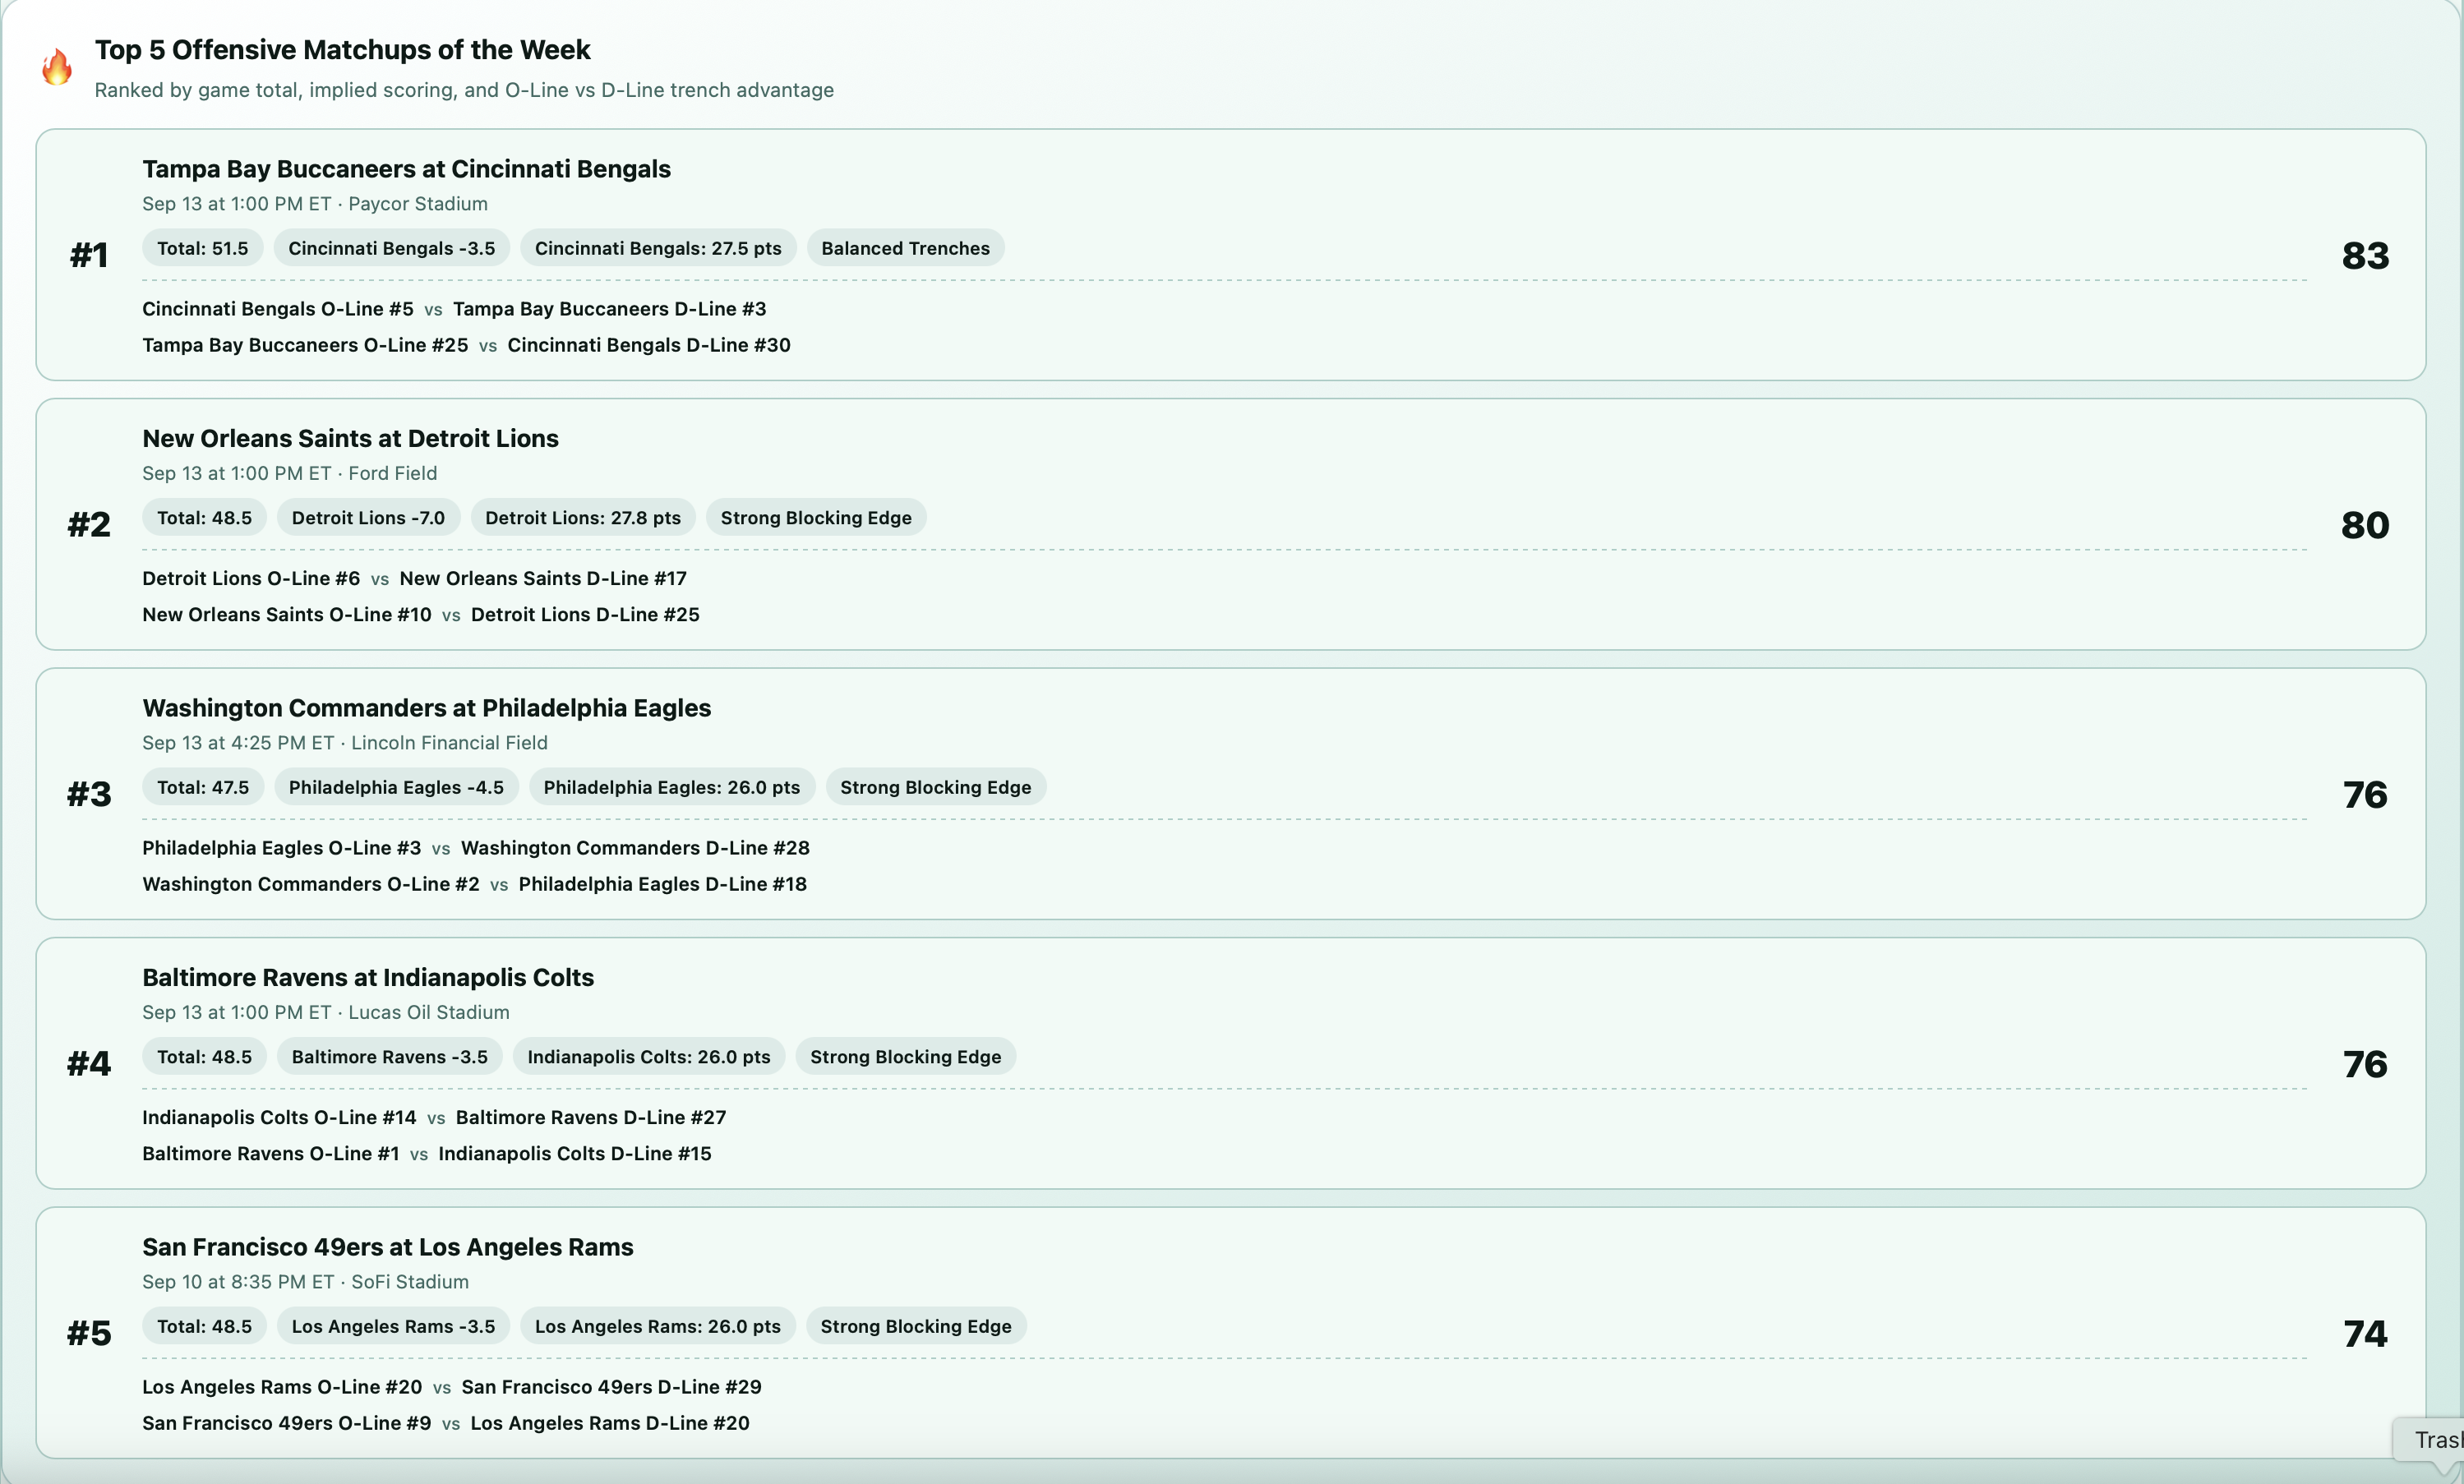Open San Francisco 49ers at Los Angeles Rams matchup
This screenshot has width=2464, height=1484.
point(388,1247)
